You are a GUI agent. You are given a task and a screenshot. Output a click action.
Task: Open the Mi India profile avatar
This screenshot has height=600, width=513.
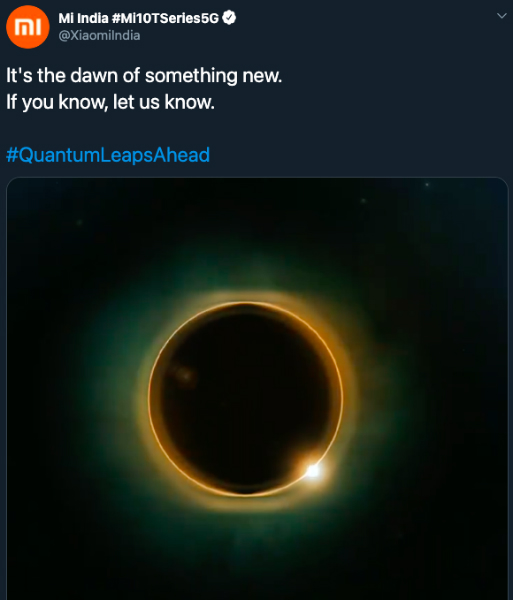pyautogui.click(x=28, y=27)
